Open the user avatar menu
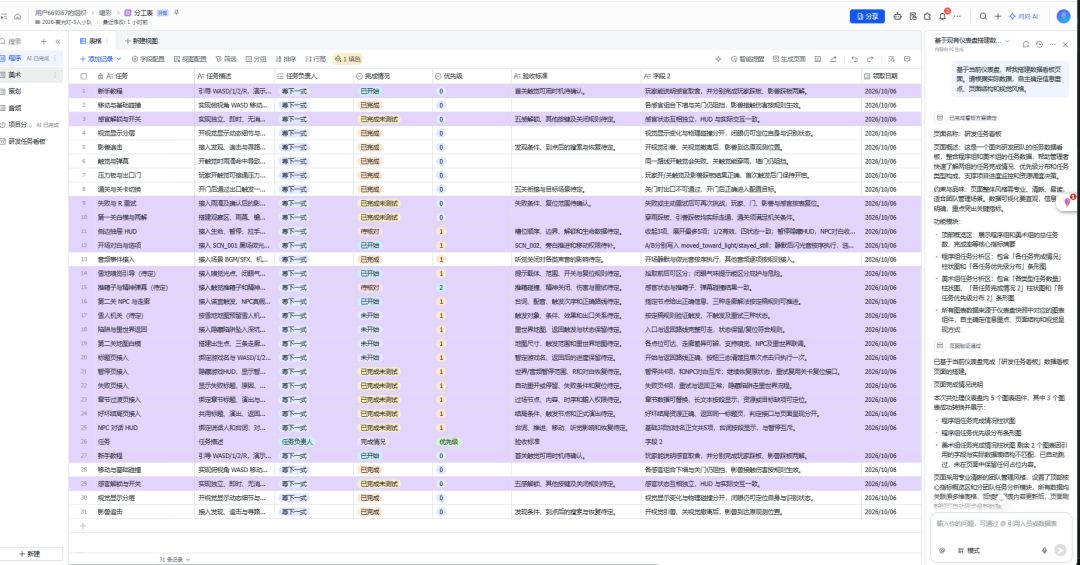Image resolution: width=1080 pixels, height=565 pixels. coord(1063,16)
